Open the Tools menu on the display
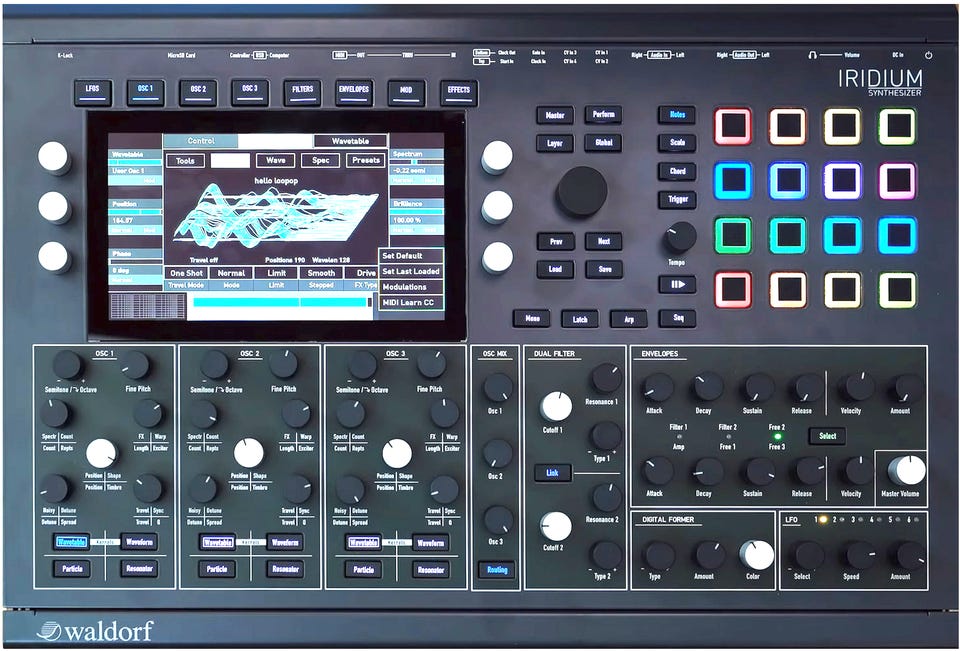The image size is (960, 651). (x=185, y=160)
